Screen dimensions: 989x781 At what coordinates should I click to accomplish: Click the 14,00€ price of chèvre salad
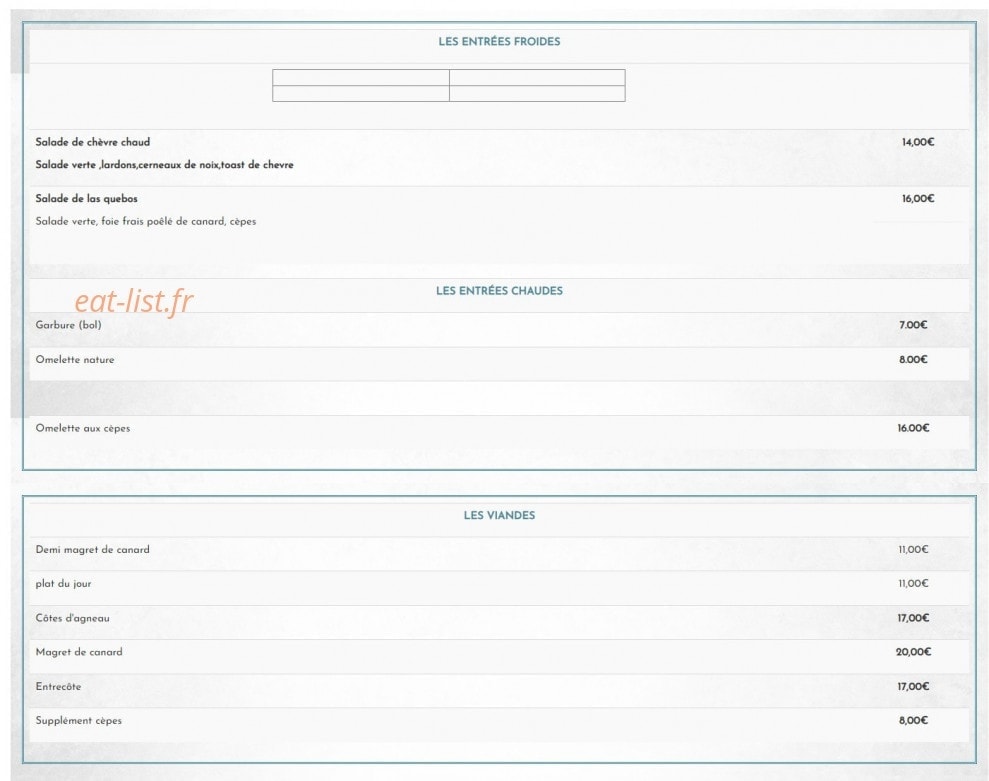pyautogui.click(x=918, y=143)
